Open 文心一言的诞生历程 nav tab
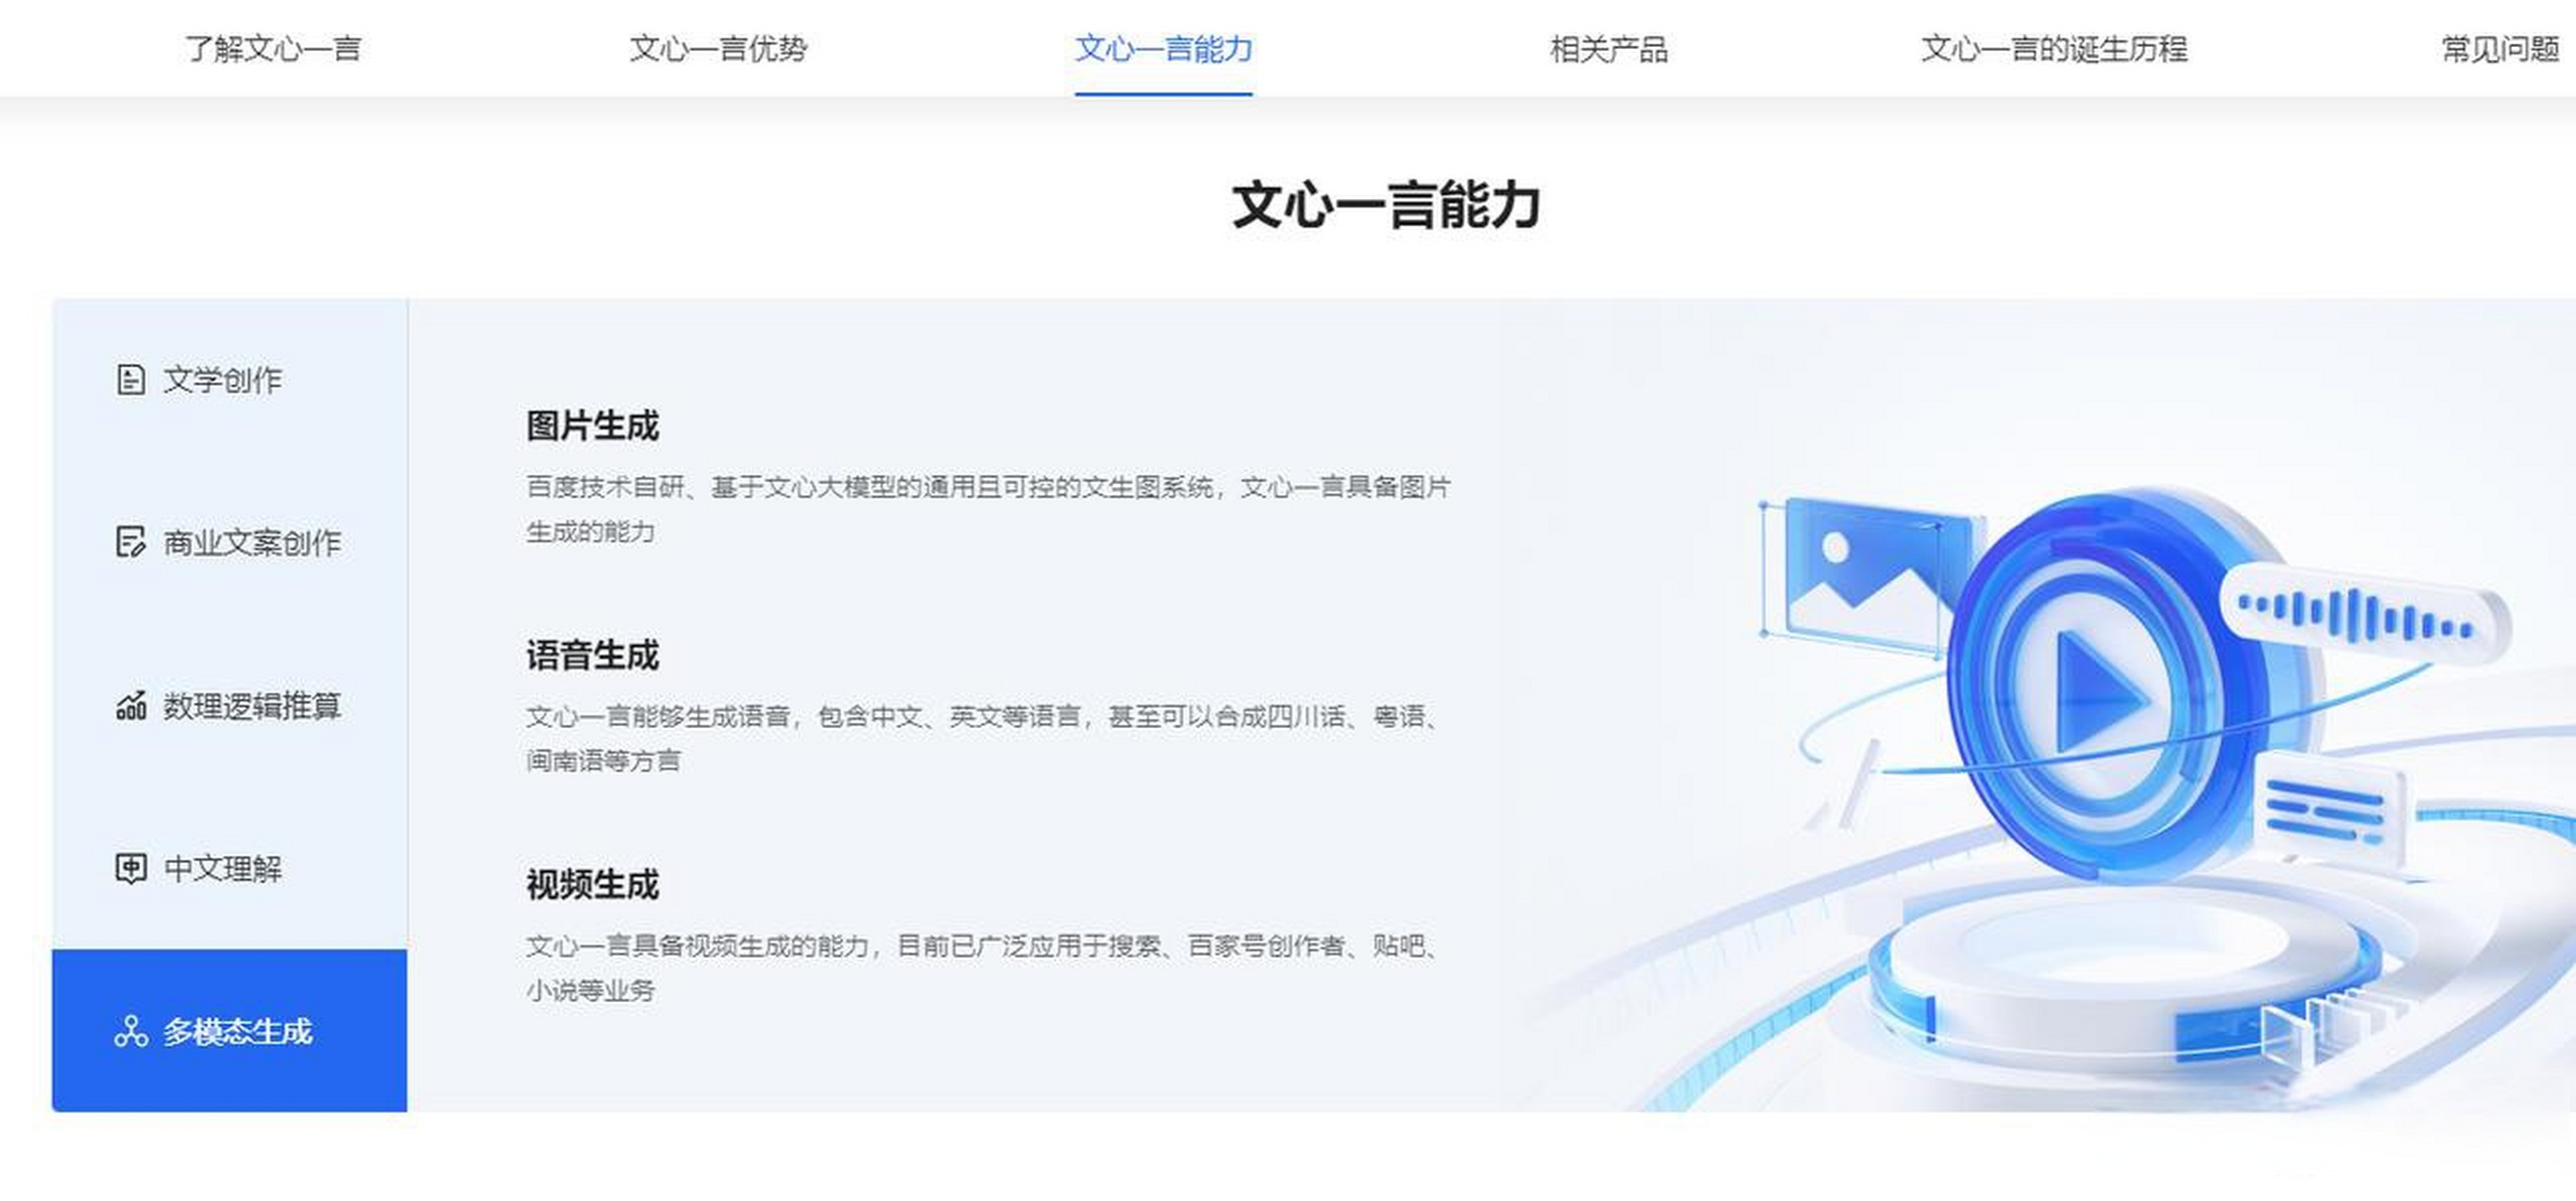The height and width of the screenshot is (1201, 2576). 2054,48
